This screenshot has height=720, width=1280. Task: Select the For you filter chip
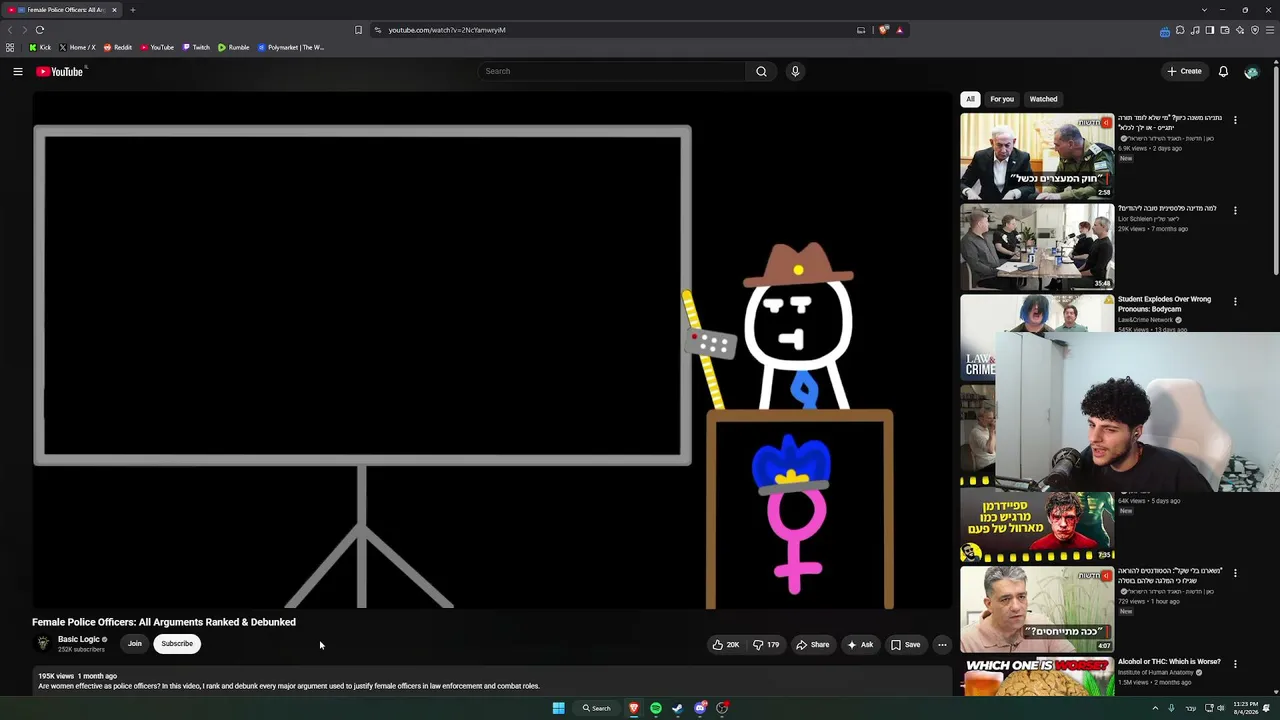[x=1002, y=99]
